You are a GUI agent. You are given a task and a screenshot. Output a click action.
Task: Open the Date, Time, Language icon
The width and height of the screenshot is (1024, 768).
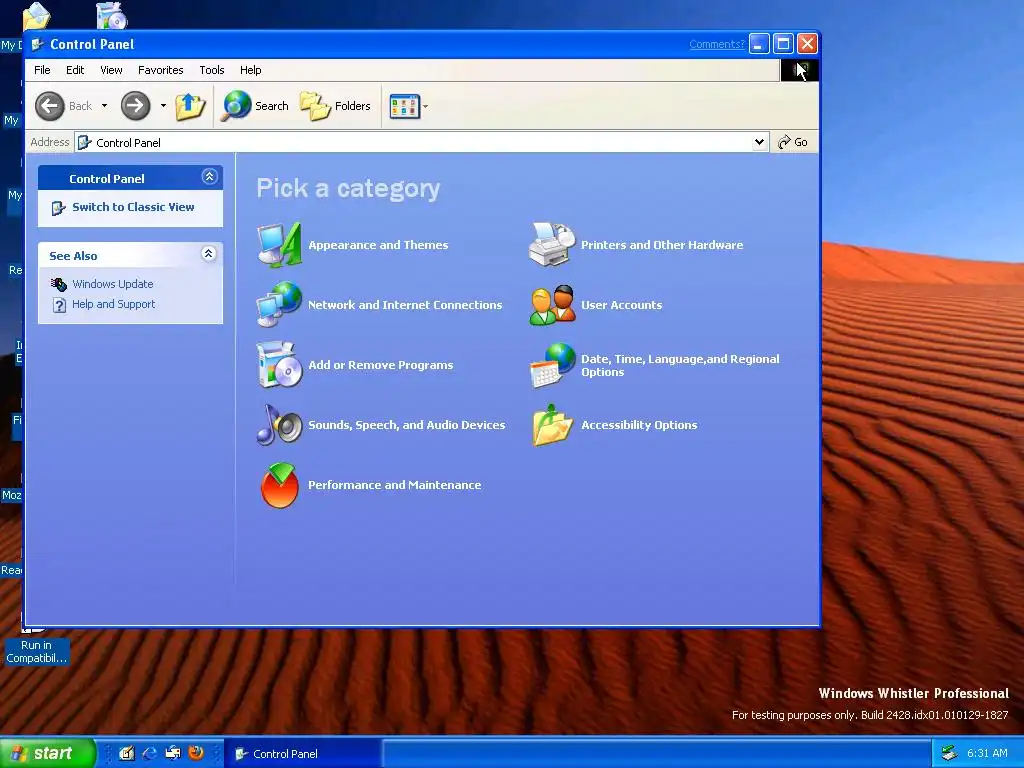point(552,365)
